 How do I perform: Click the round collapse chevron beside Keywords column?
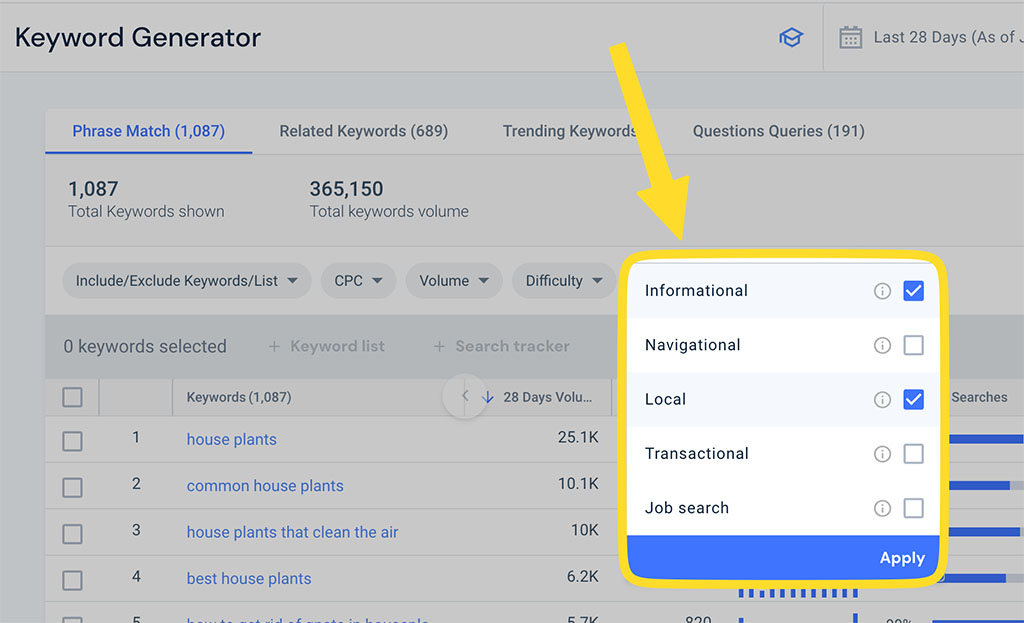coord(464,396)
